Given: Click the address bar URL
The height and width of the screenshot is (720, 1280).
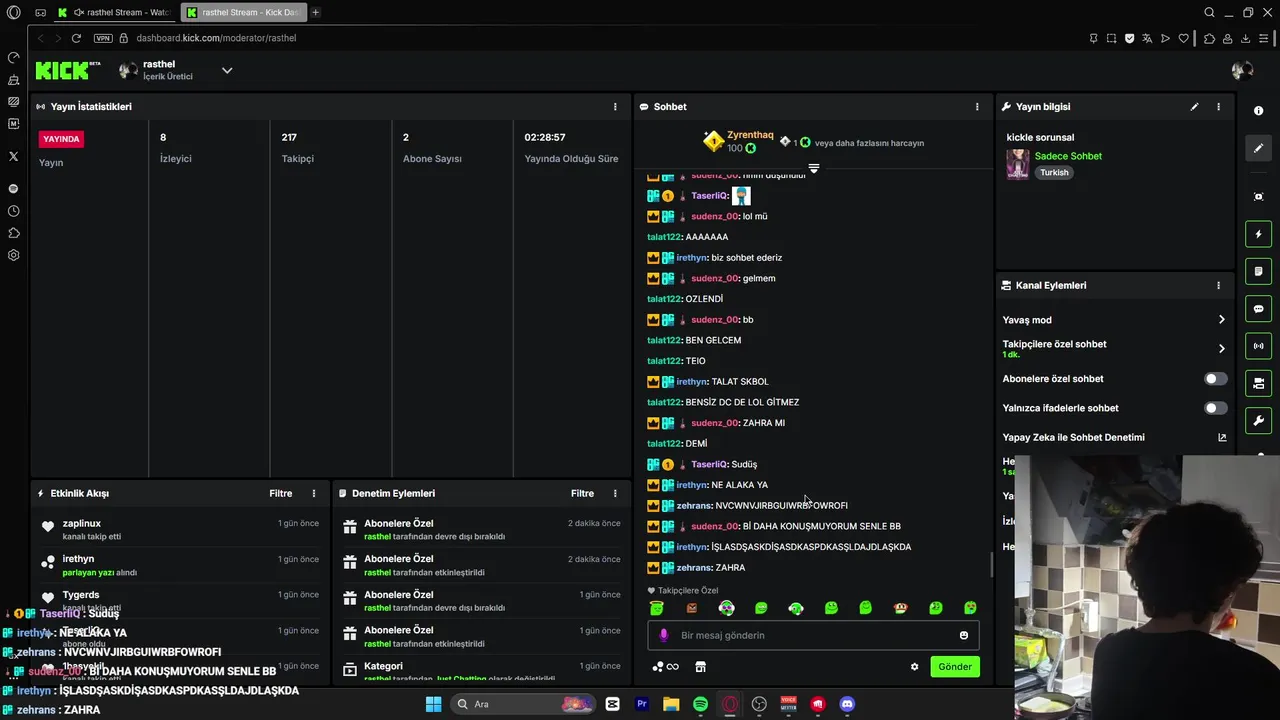Looking at the screenshot, I should [x=216, y=38].
